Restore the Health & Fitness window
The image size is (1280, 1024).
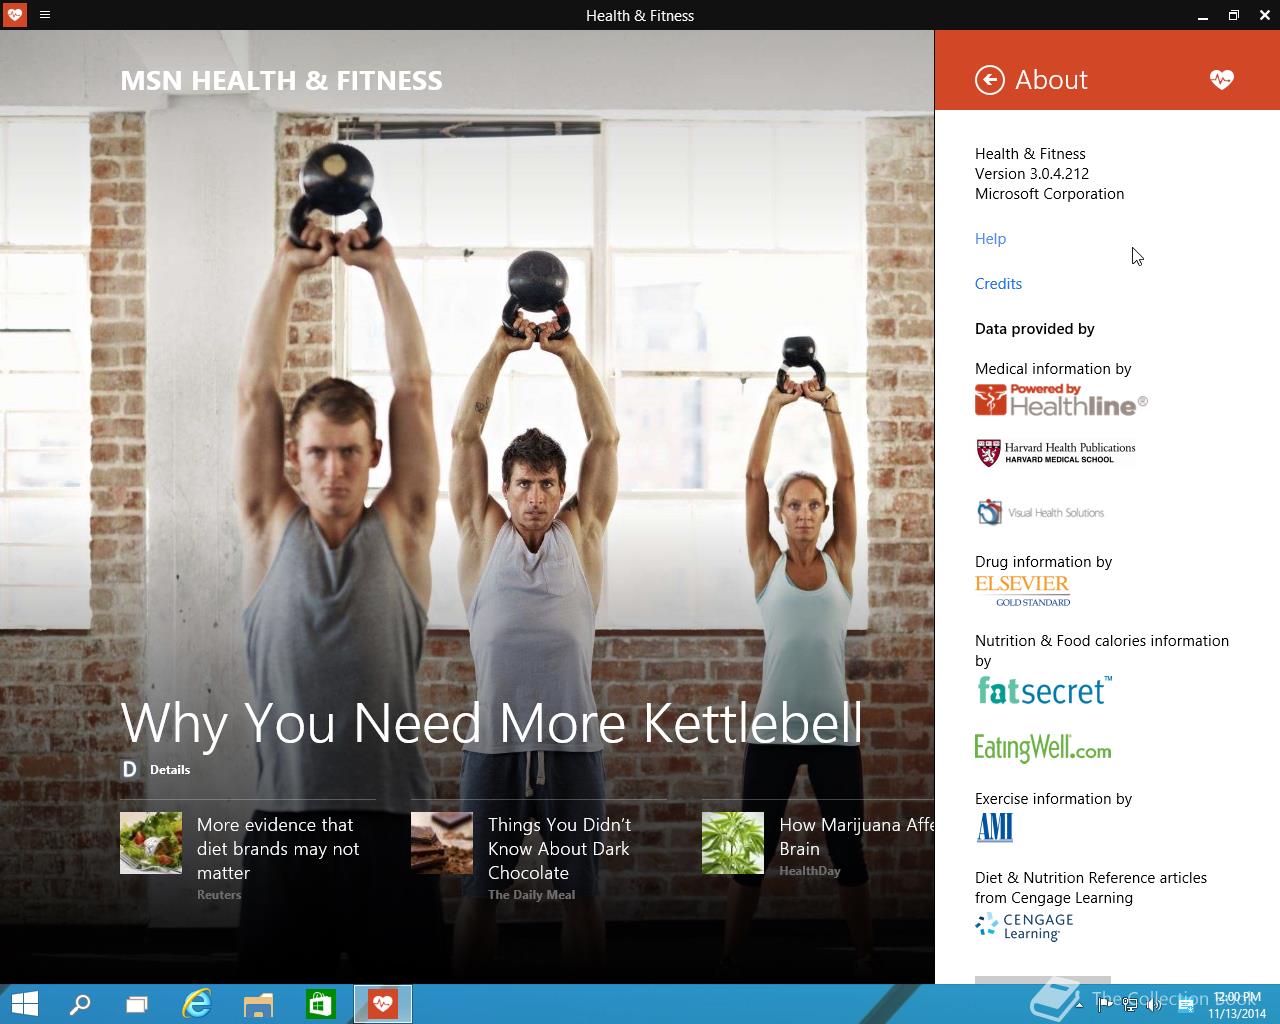click(1233, 15)
